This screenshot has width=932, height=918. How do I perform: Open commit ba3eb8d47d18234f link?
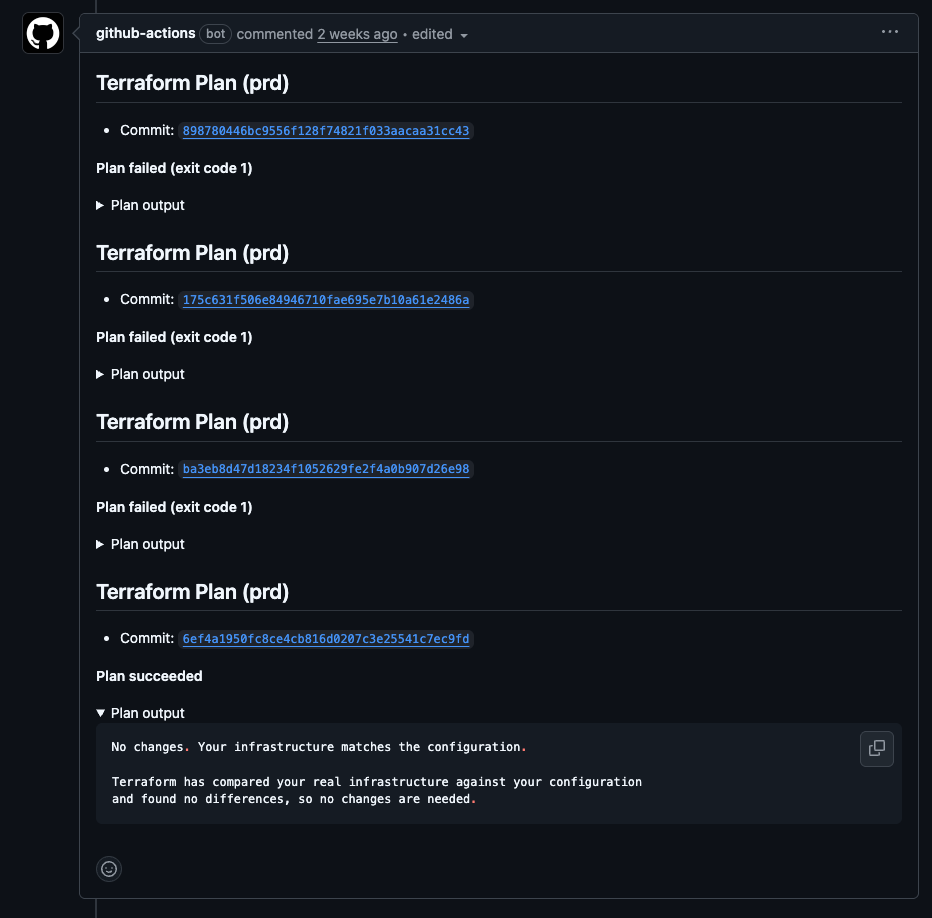[325, 469]
